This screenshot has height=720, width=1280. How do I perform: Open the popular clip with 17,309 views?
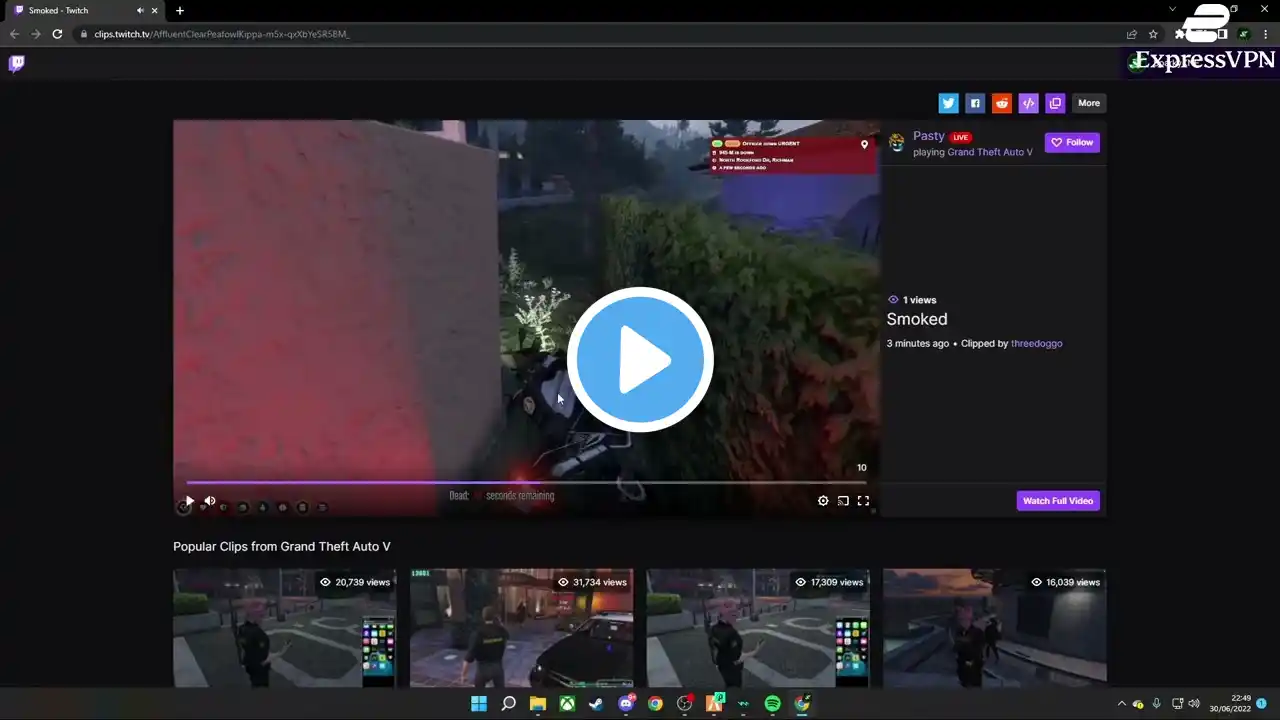coord(758,628)
